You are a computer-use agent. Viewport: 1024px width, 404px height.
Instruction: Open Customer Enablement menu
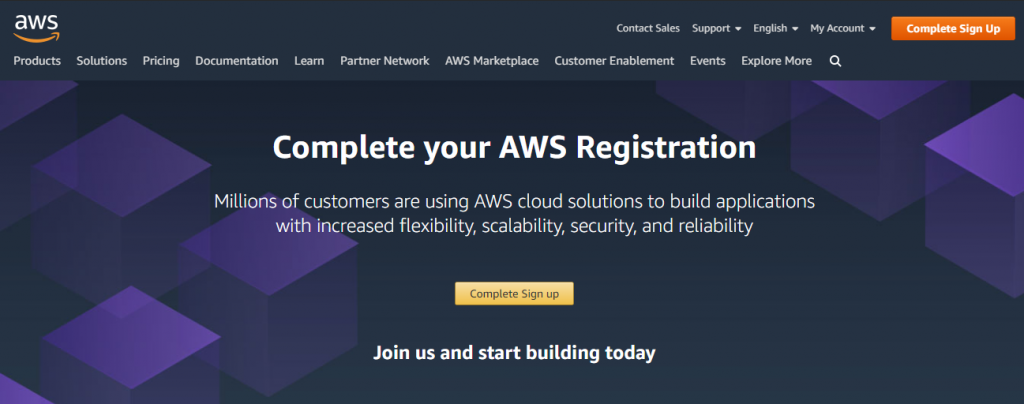614,61
